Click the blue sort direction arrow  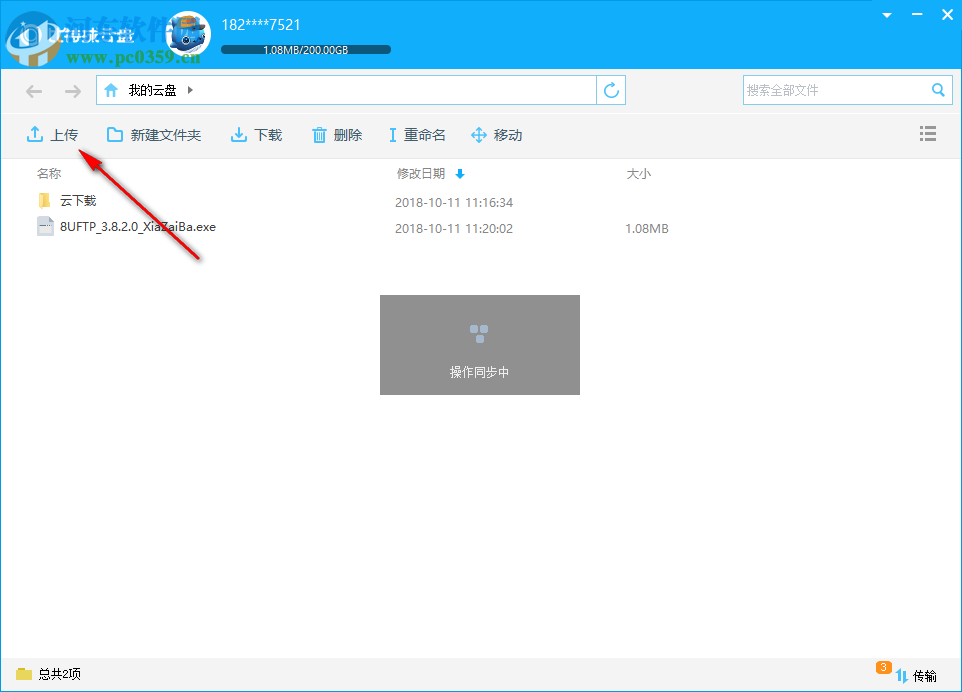tap(460, 174)
